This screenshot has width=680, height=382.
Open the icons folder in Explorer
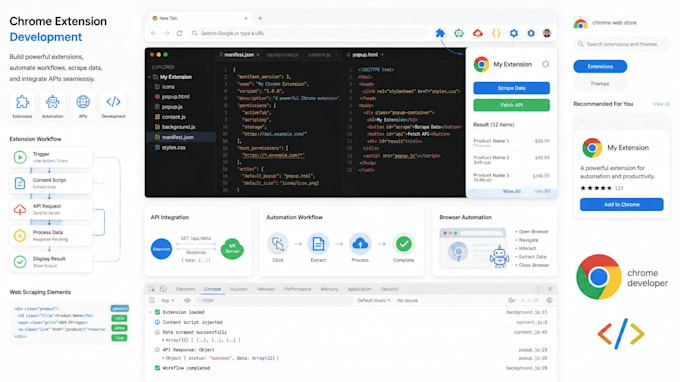168,87
